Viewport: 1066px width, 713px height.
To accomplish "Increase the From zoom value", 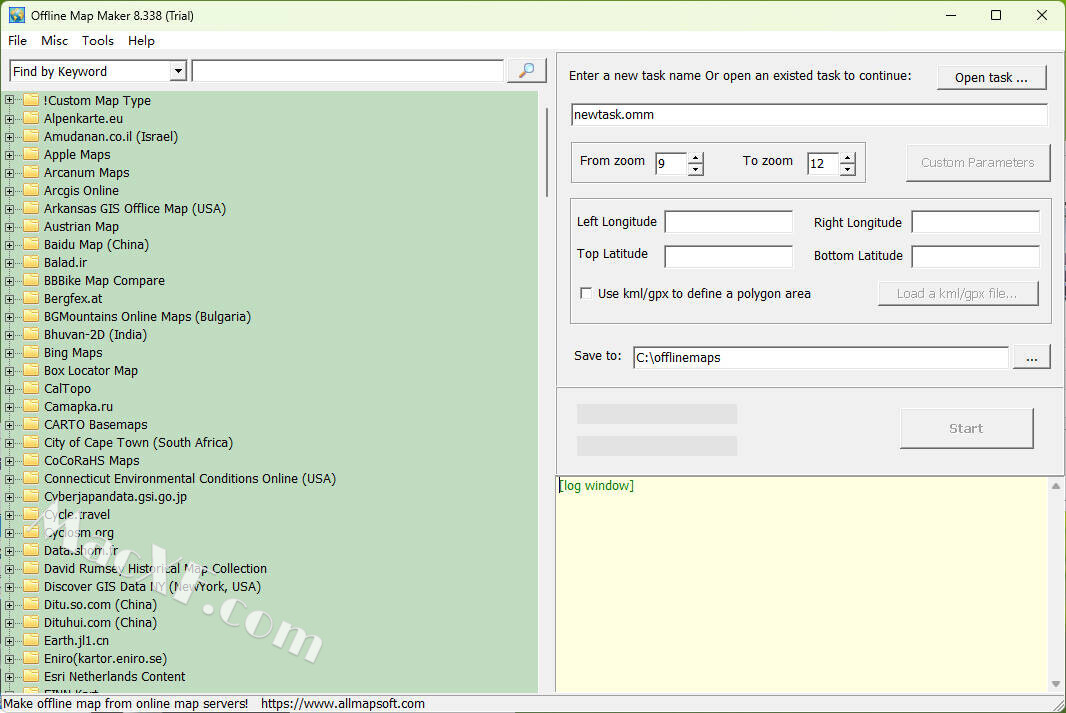I will tap(695, 158).
